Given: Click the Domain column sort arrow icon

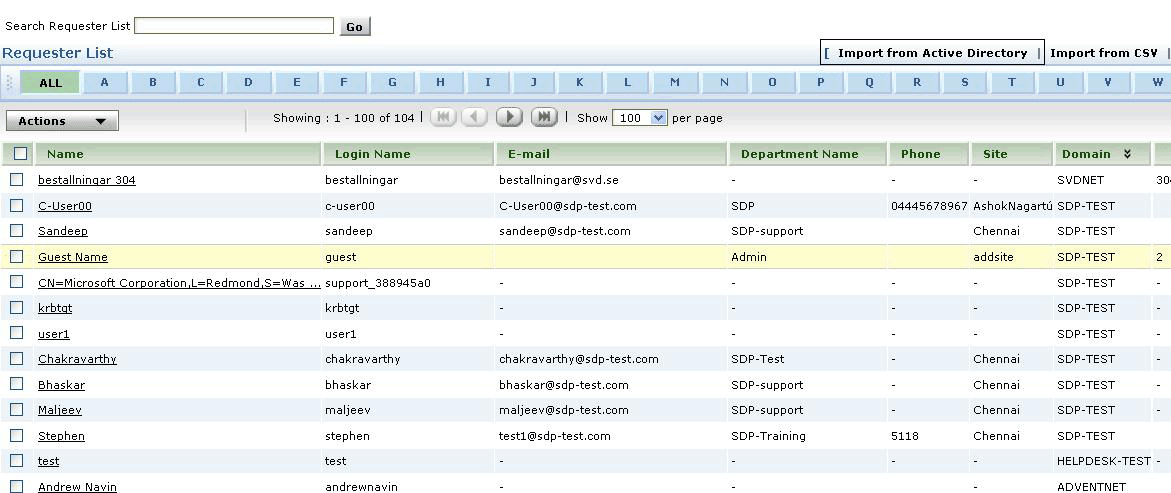Looking at the screenshot, I should coord(1127,154).
